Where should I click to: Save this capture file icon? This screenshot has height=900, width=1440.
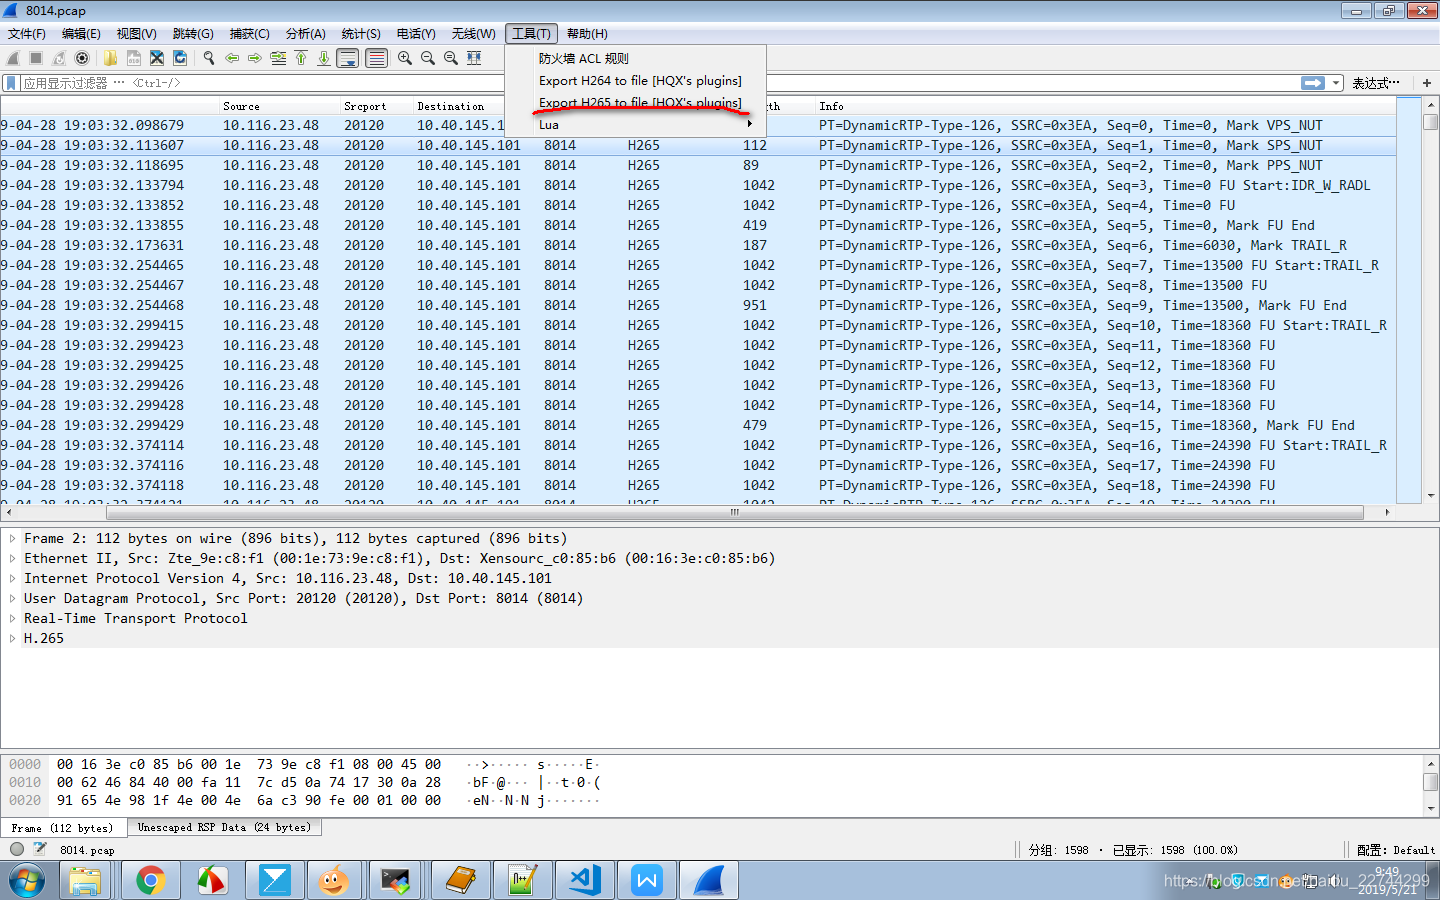133,58
